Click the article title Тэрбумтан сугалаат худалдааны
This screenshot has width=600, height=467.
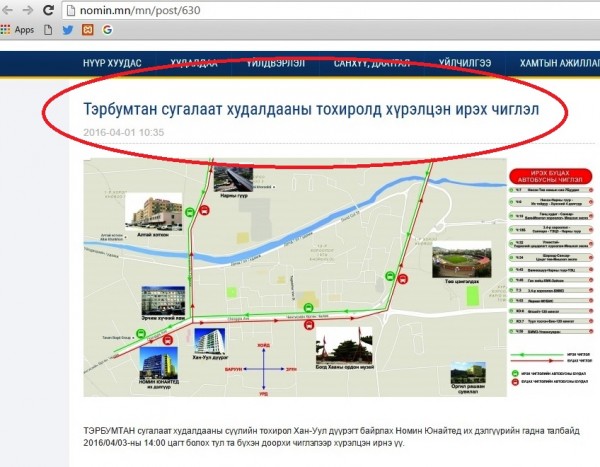(311, 109)
